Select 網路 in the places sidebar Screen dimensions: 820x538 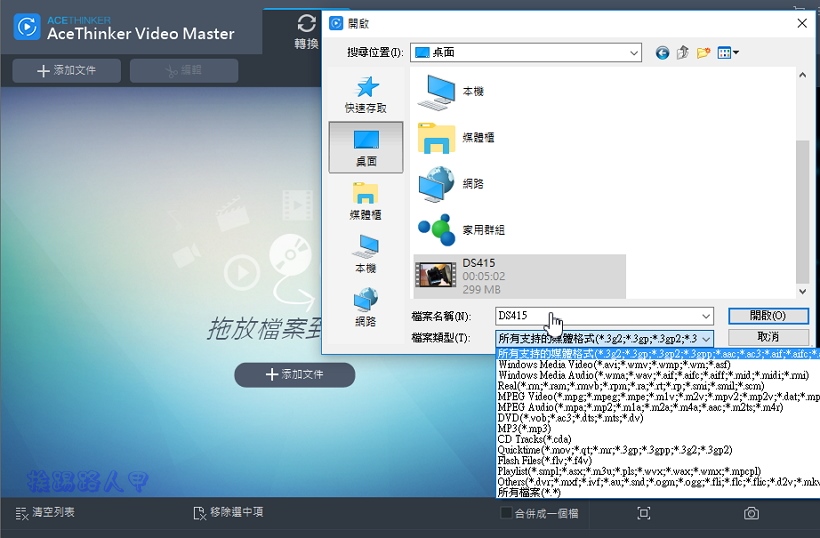[366, 307]
